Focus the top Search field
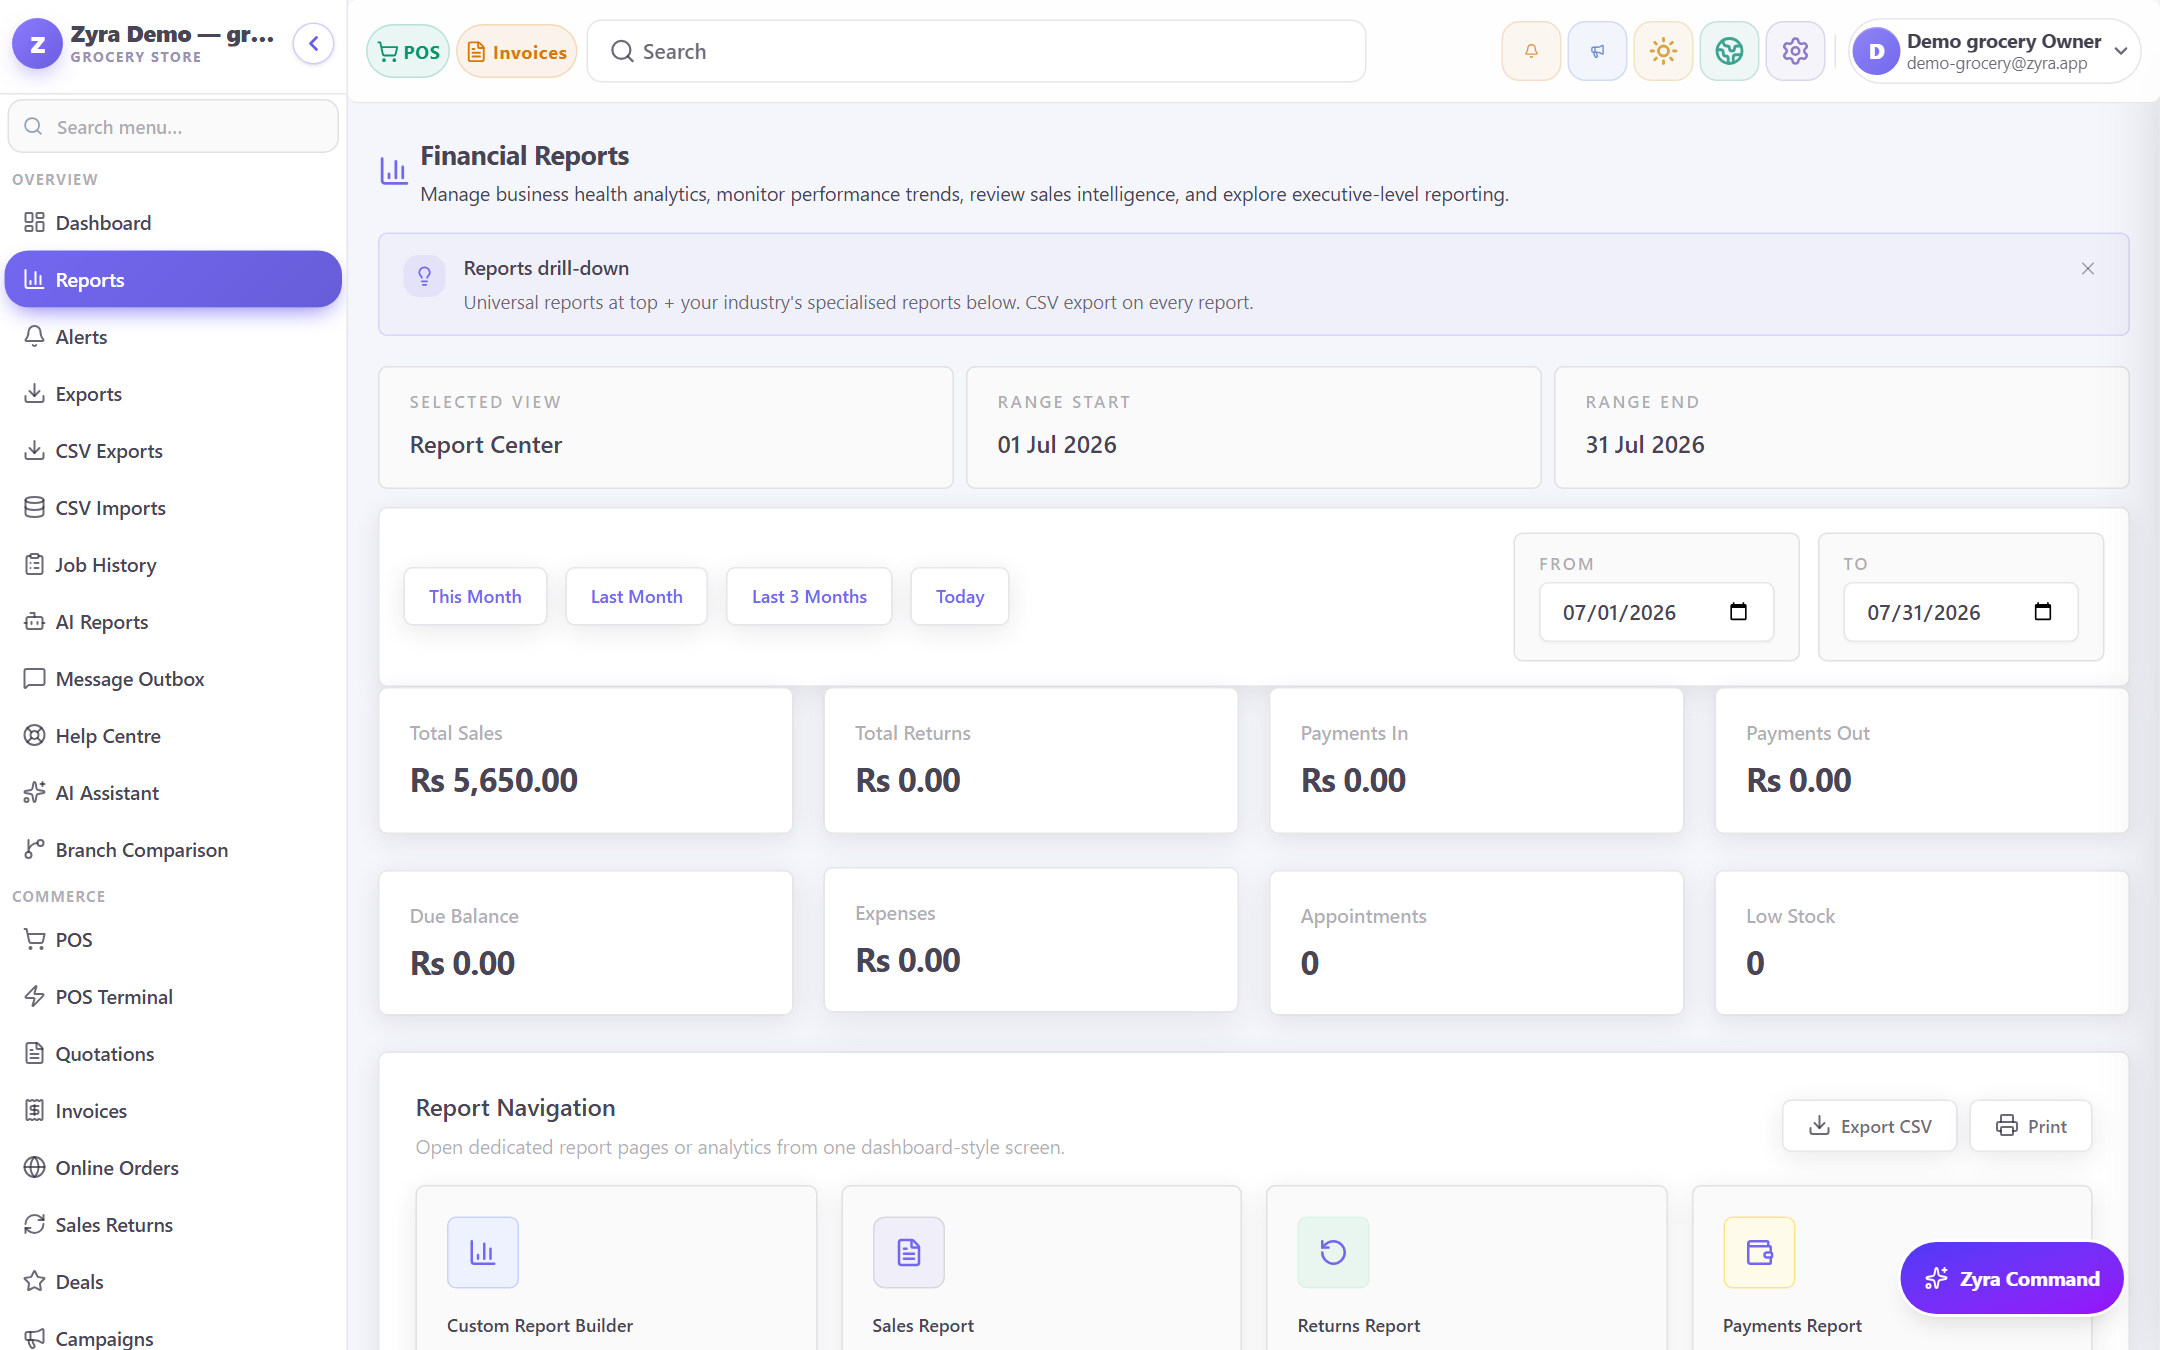This screenshot has height=1350, width=2160. tap(976, 51)
